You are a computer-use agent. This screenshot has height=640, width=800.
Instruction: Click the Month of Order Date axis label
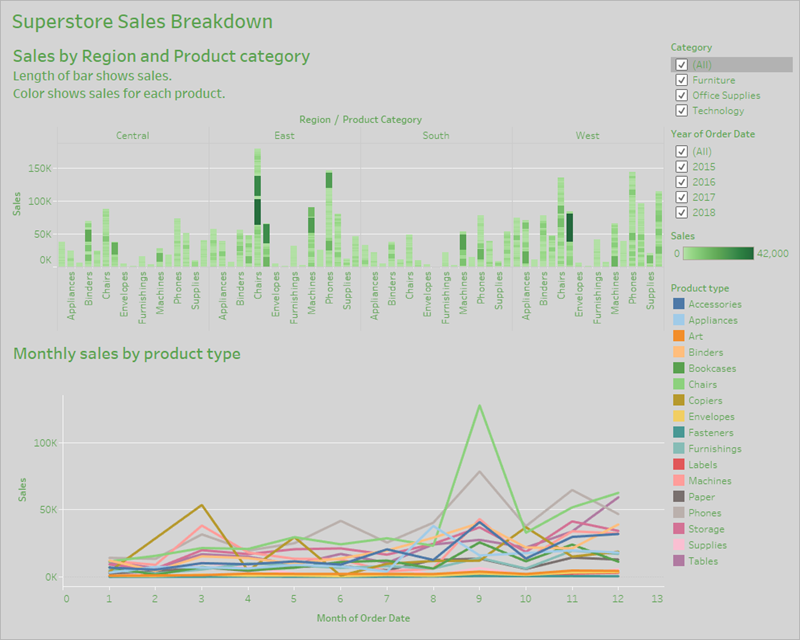[363, 618]
